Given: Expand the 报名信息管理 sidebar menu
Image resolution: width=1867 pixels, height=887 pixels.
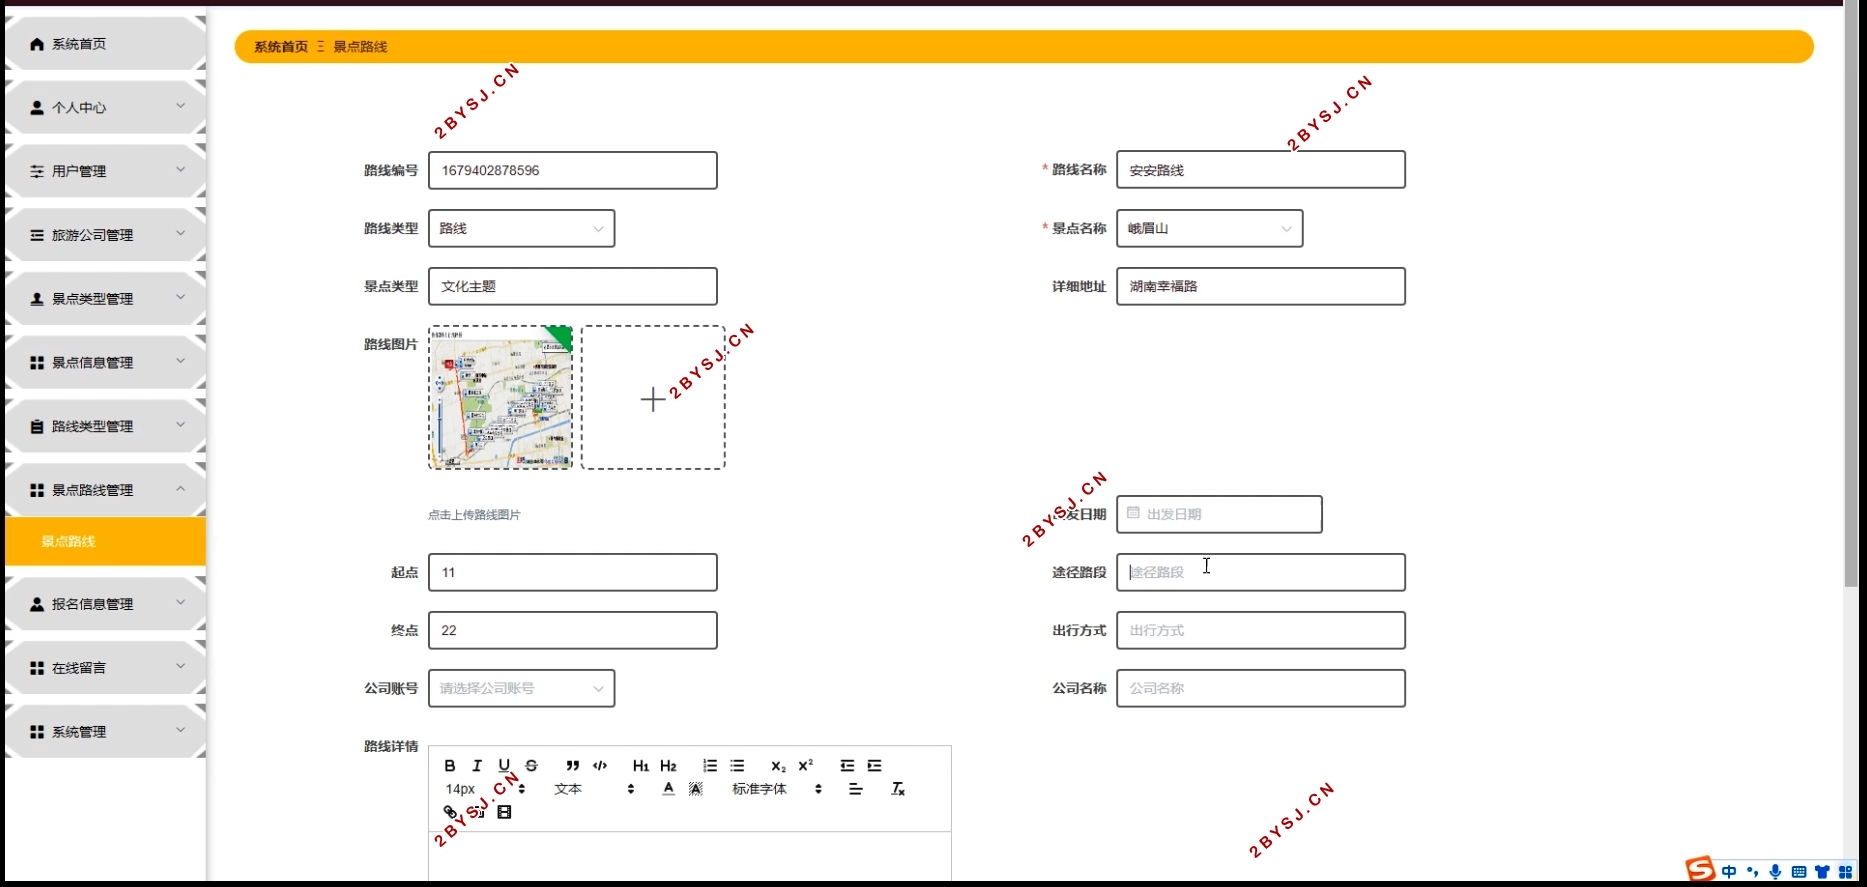Looking at the screenshot, I should [x=105, y=604].
